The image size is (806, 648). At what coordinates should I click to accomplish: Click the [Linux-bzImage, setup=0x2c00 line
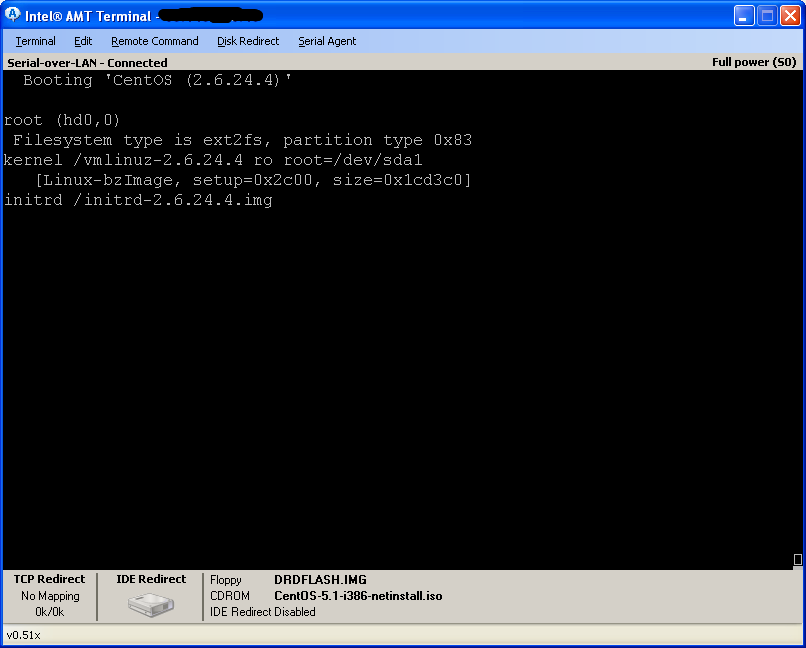point(253,180)
